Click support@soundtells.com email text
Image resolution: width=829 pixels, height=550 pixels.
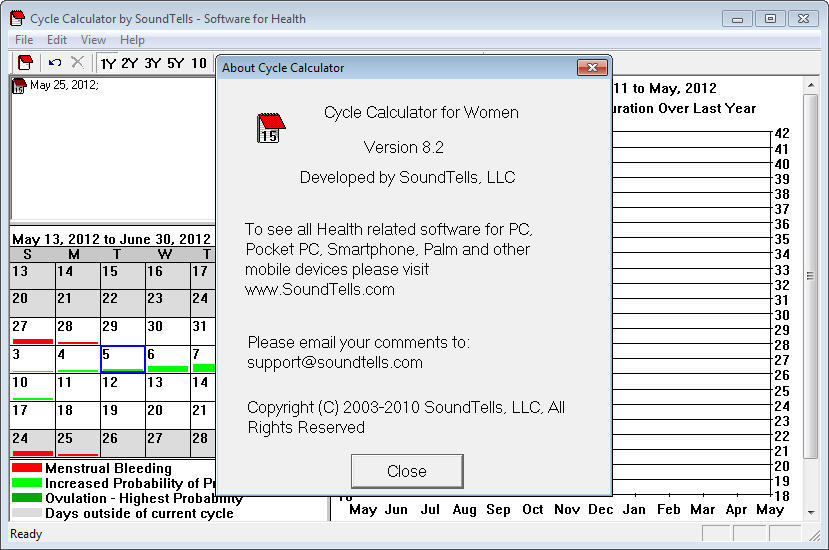point(335,363)
